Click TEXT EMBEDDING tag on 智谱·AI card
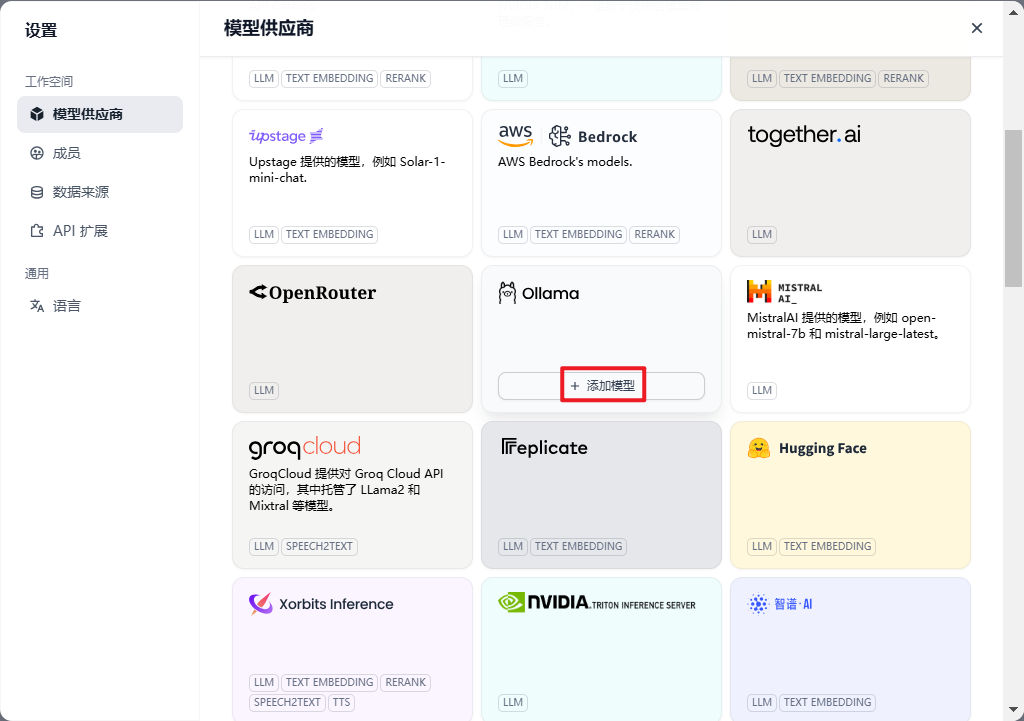 point(827,703)
